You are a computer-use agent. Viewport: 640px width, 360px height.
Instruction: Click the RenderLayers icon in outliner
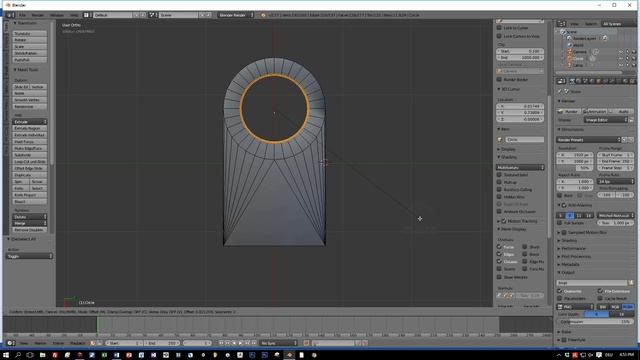click(x=569, y=38)
